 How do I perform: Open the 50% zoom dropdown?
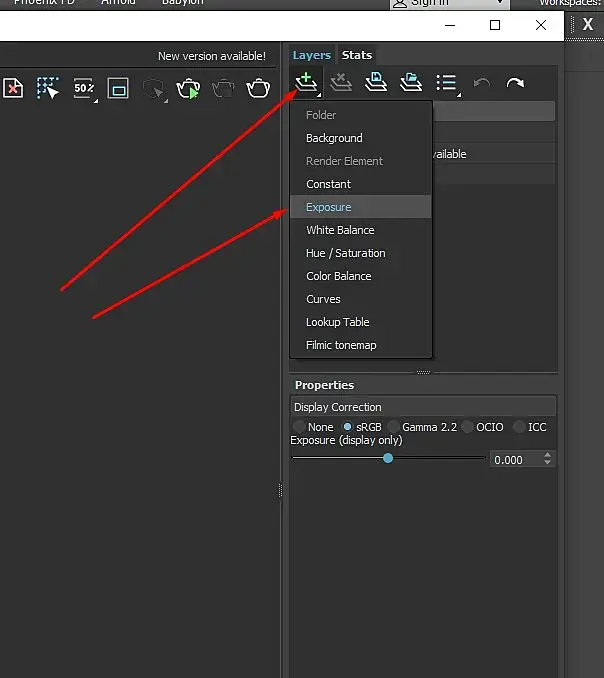pyautogui.click(x=85, y=89)
